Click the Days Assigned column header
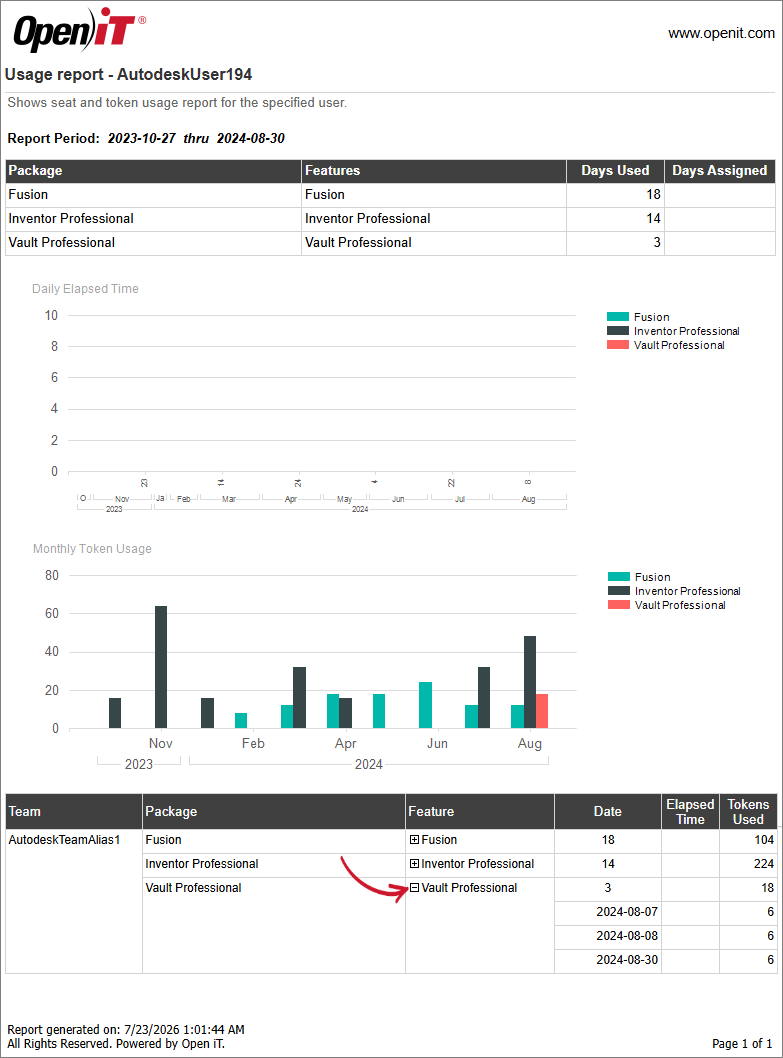Screen dimensions: 783x1058 pyautogui.click(x=720, y=171)
